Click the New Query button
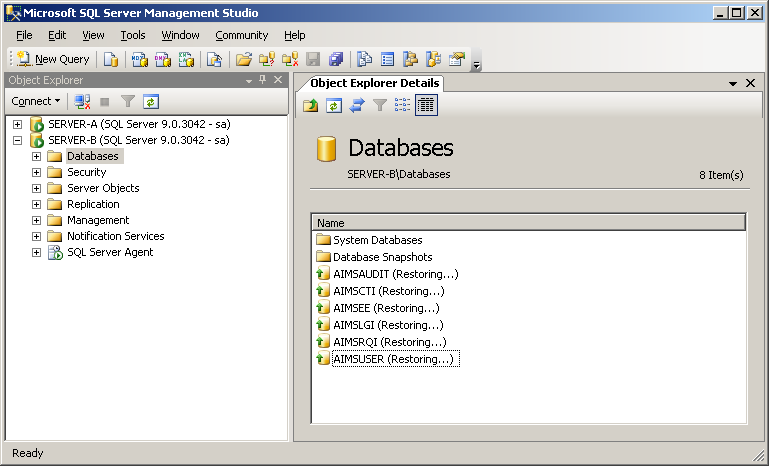 pos(53,59)
